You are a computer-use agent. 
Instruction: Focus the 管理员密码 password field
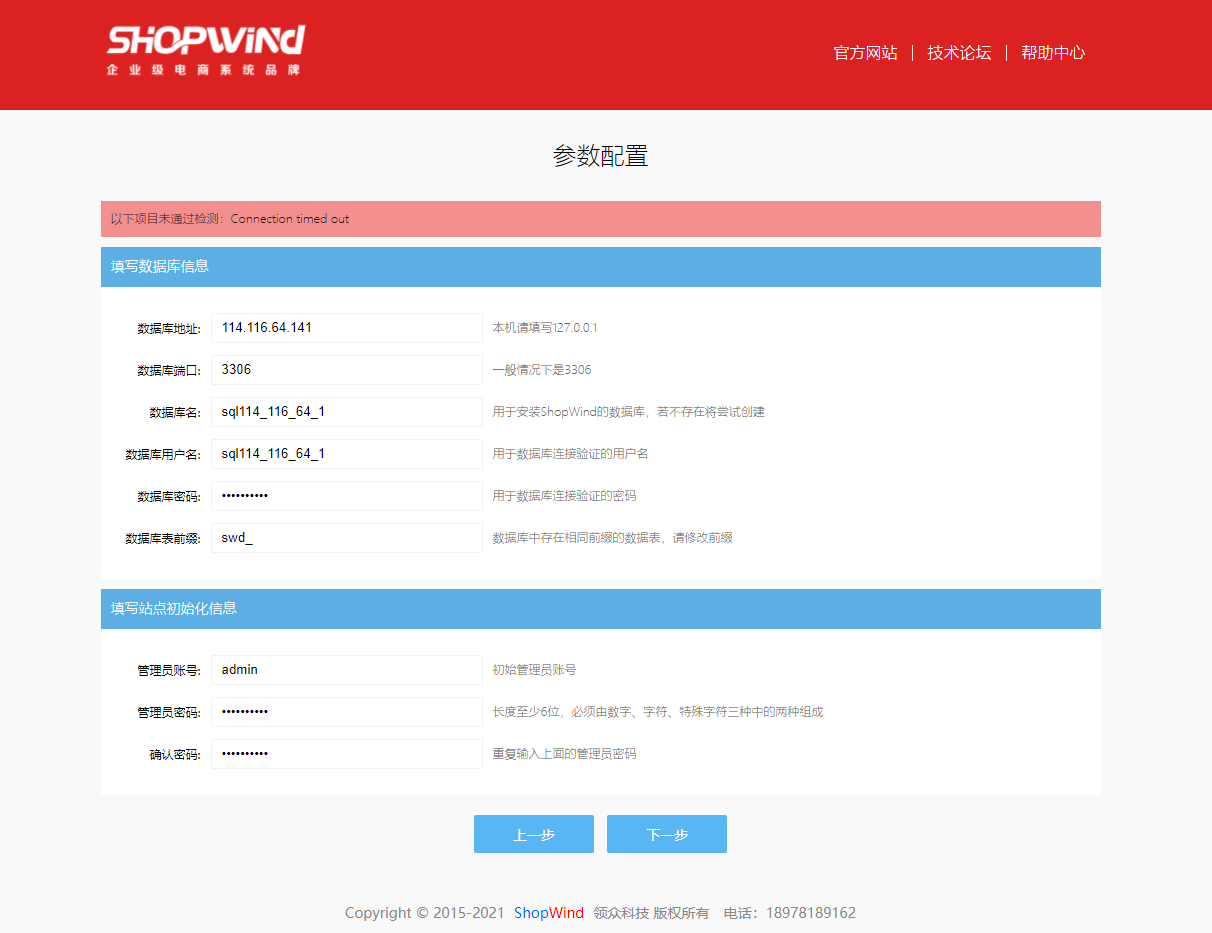[x=347, y=712]
